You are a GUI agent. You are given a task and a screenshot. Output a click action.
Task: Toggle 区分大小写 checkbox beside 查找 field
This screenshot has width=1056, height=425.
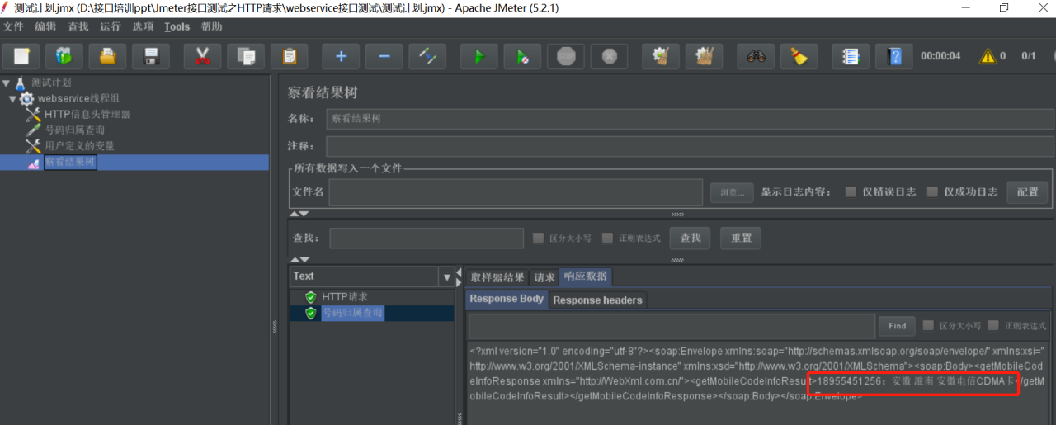(538, 238)
